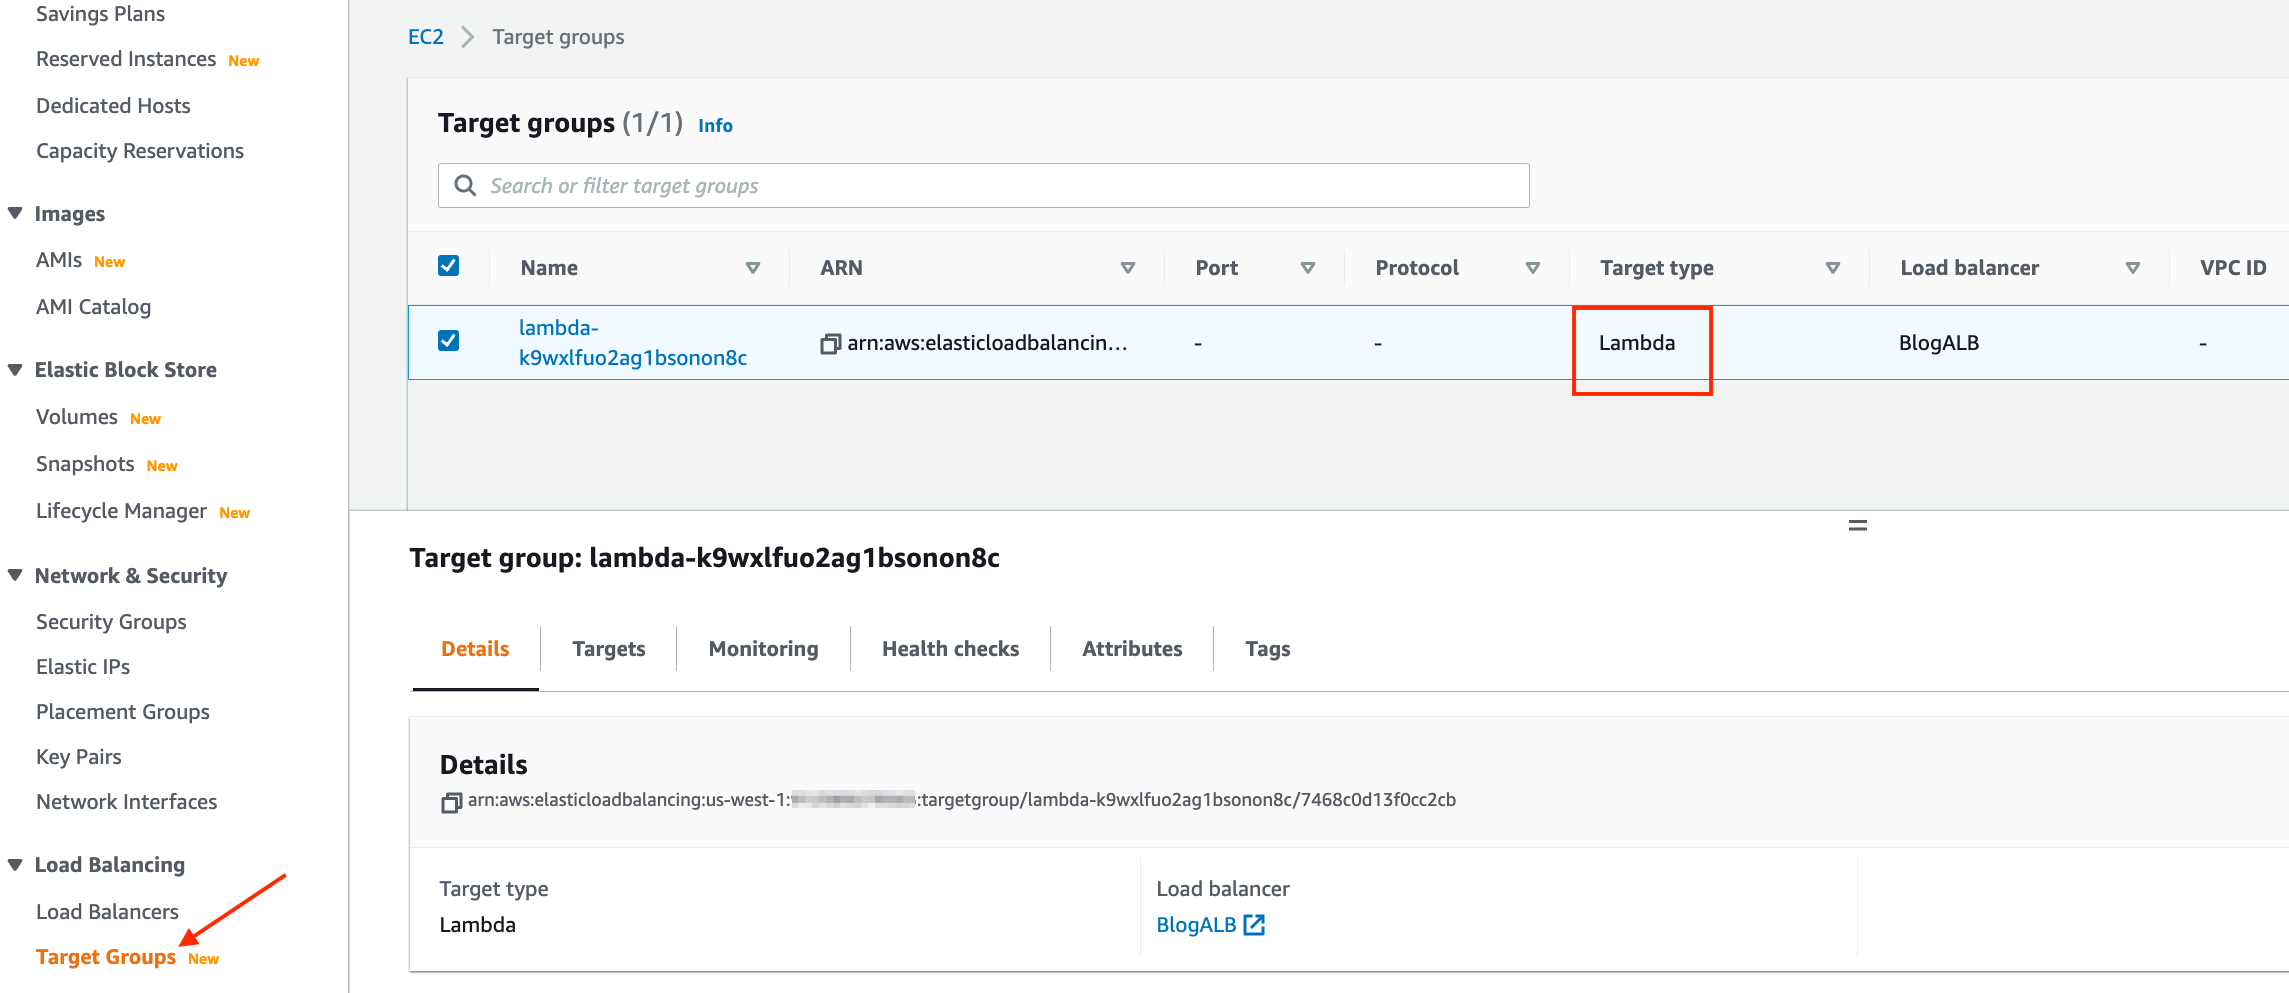Collapse the Elastic Block Store section
2289x993 pixels.
point(15,369)
